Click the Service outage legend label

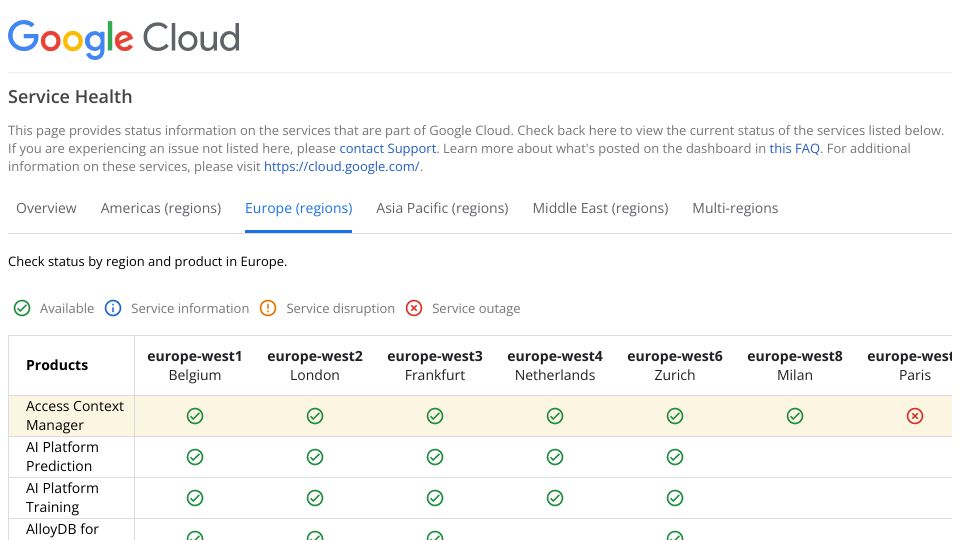click(476, 309)
